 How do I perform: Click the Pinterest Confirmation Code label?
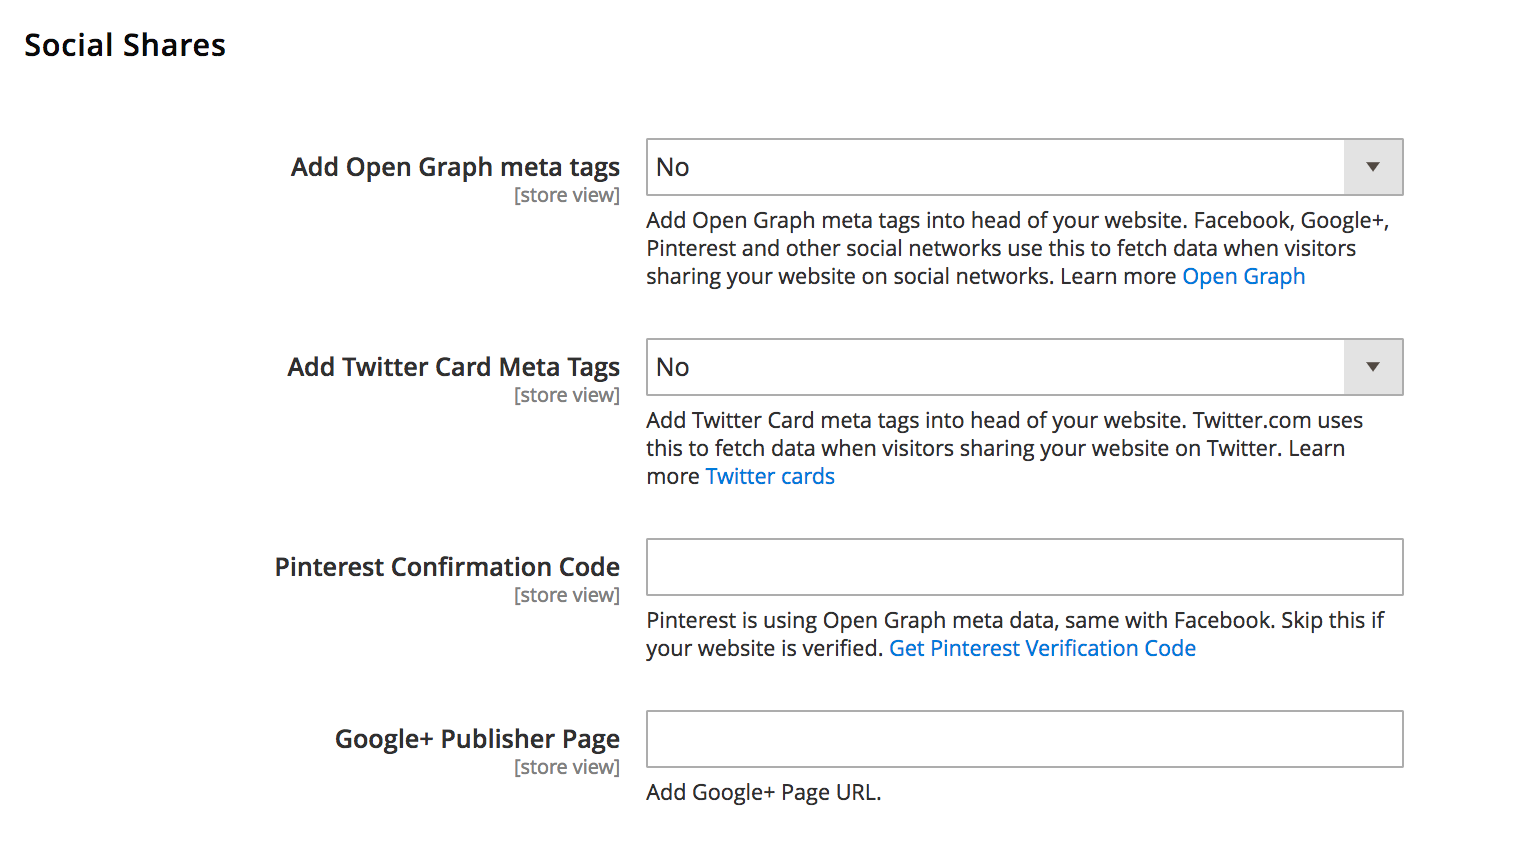pyautogui.click(x=447, y=567)
